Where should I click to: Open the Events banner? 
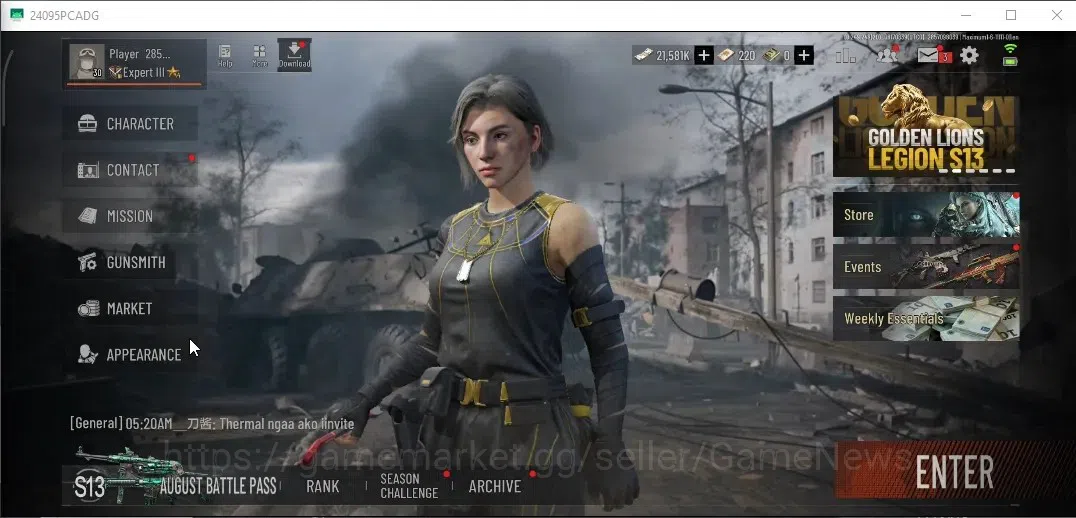point(926,266)
